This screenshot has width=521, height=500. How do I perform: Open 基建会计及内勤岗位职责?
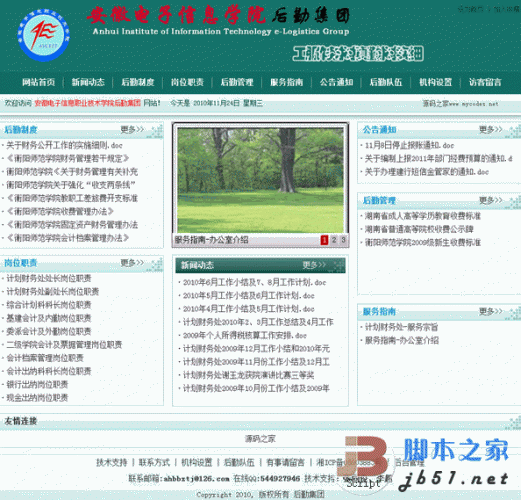point(49,318)
